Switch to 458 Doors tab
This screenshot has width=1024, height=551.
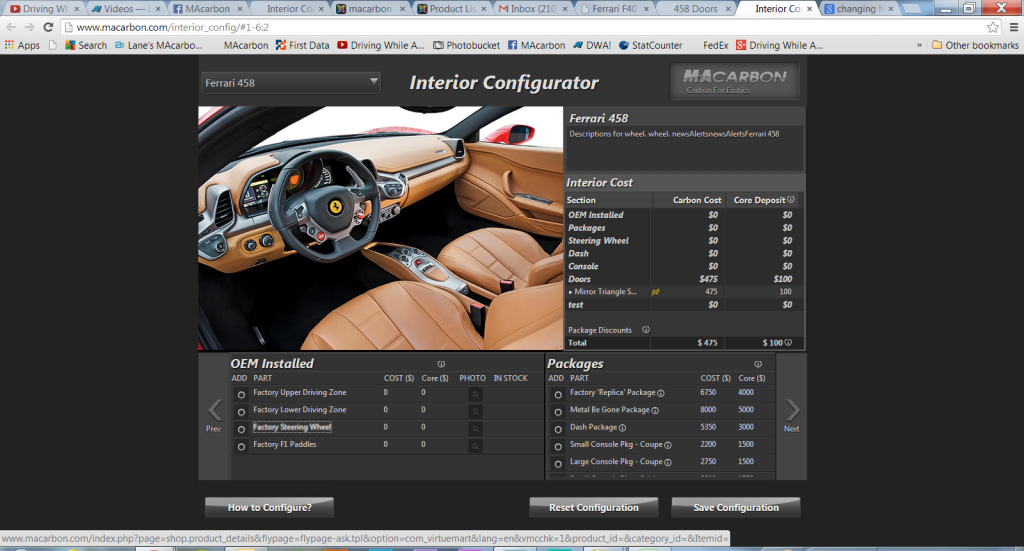click(x=695, y=8)
